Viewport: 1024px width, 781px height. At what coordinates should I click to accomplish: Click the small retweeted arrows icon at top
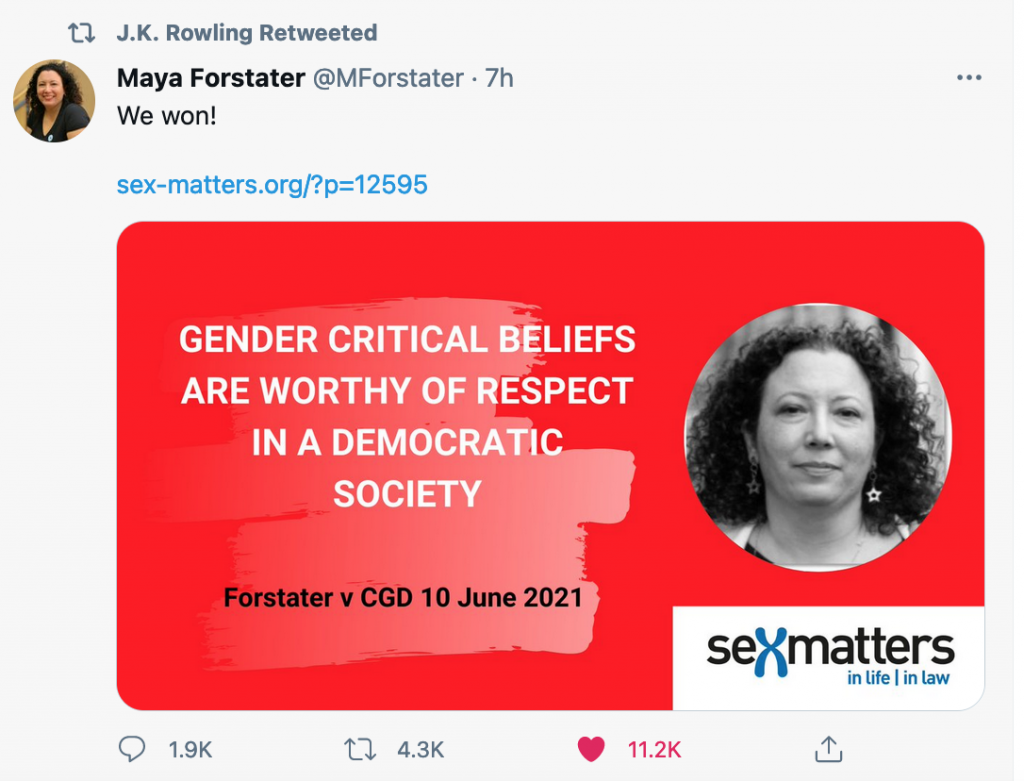pyautogui.click(x=80, y=33)
